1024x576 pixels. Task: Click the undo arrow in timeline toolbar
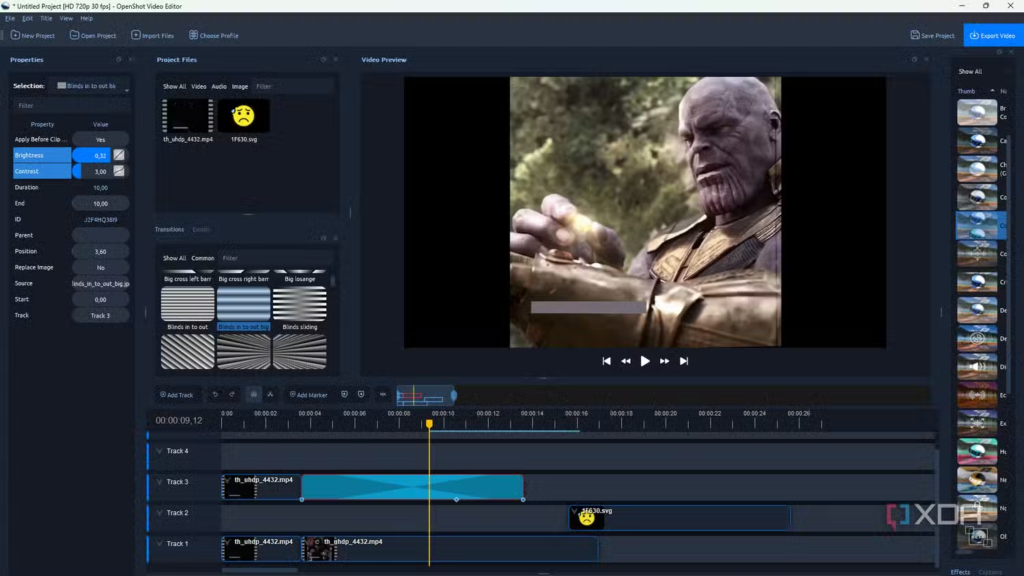(215, 395)
